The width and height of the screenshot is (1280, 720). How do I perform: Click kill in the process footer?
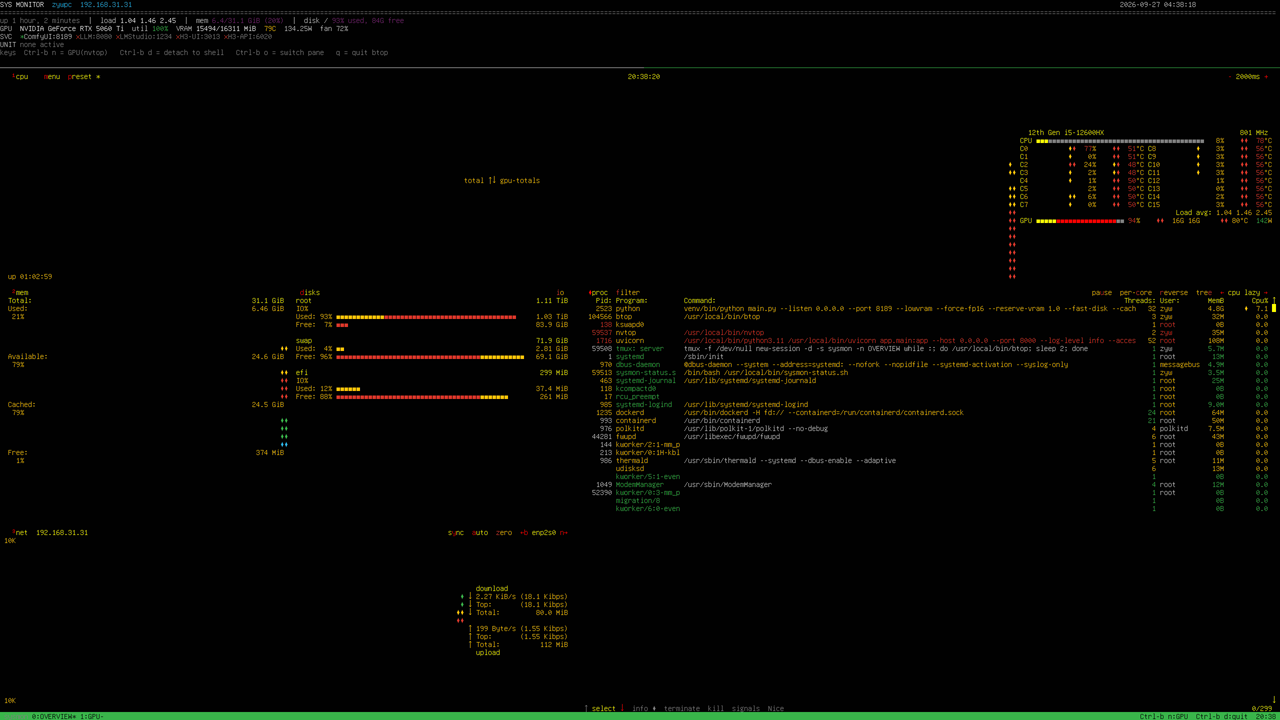(716, 709)
